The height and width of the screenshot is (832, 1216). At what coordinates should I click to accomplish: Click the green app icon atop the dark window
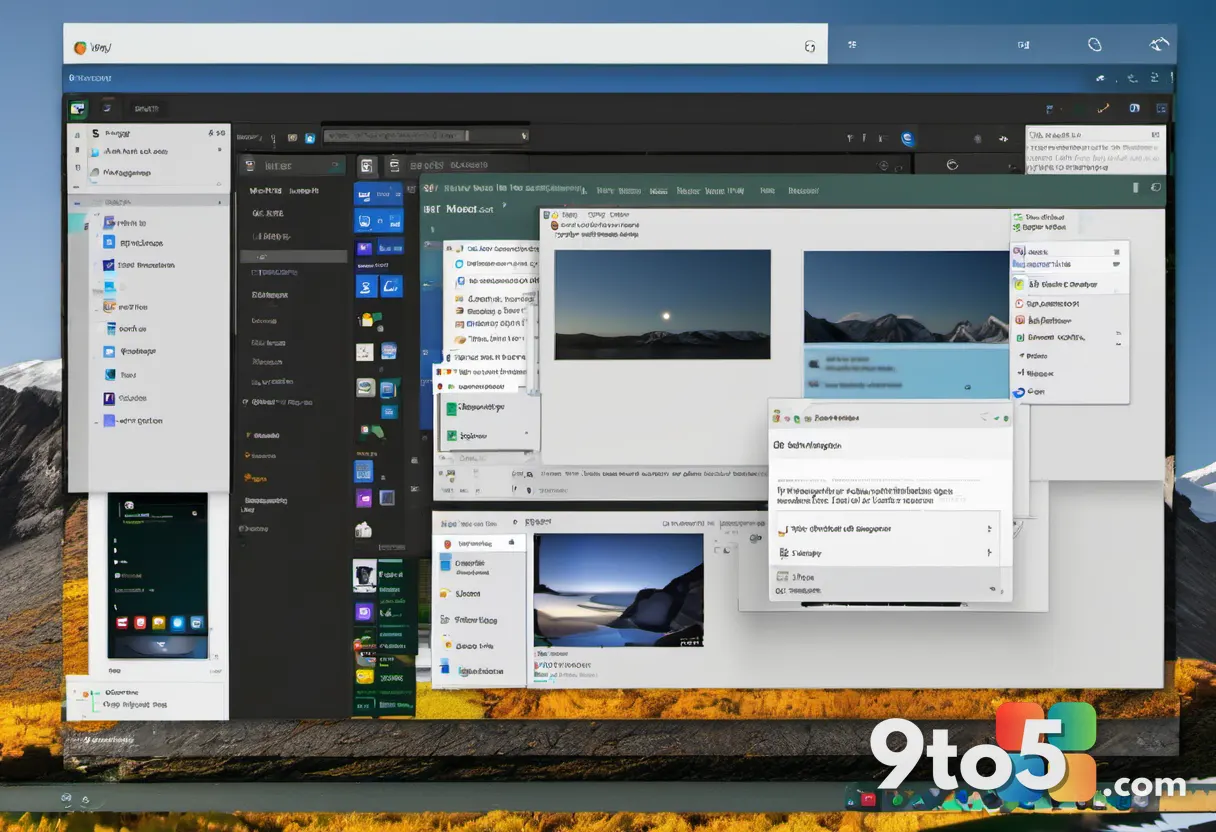pyautogui.click(x=78, y=109)
